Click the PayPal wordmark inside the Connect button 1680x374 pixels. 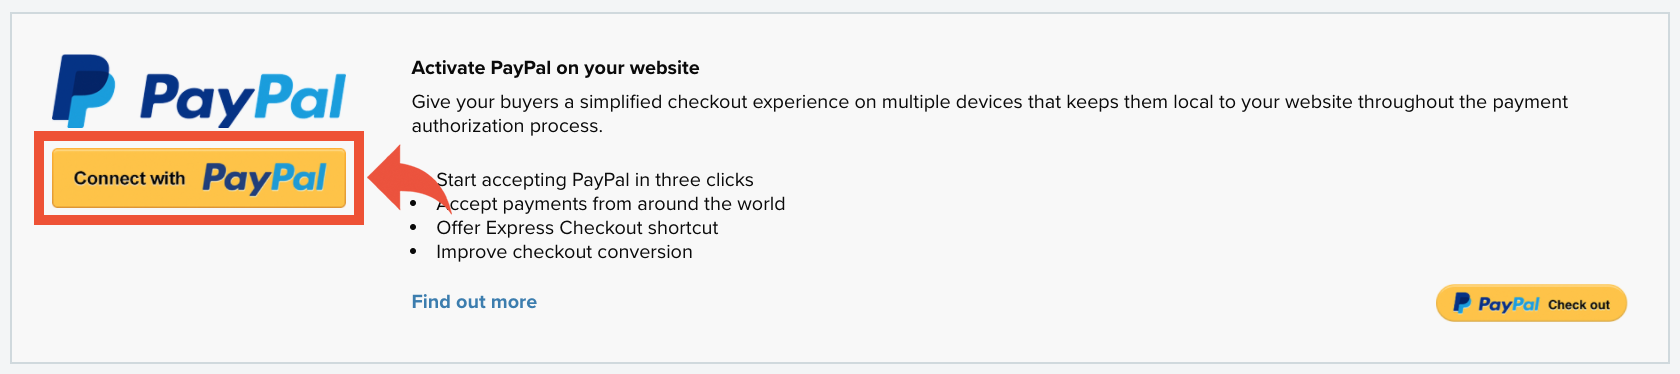point(265,178)
